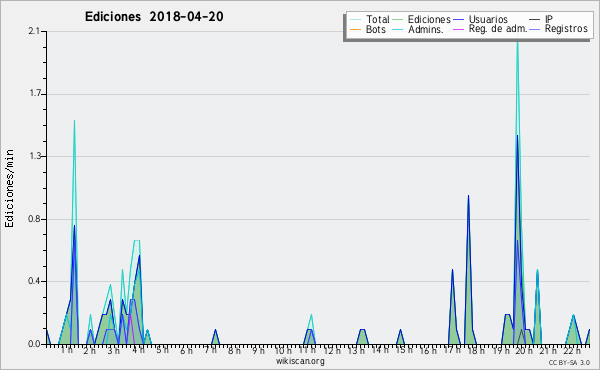600x370 pixels.
Task: Click the 1.3 y-axis gridline label
Action: pyautogui.click(x=34, y=156)
